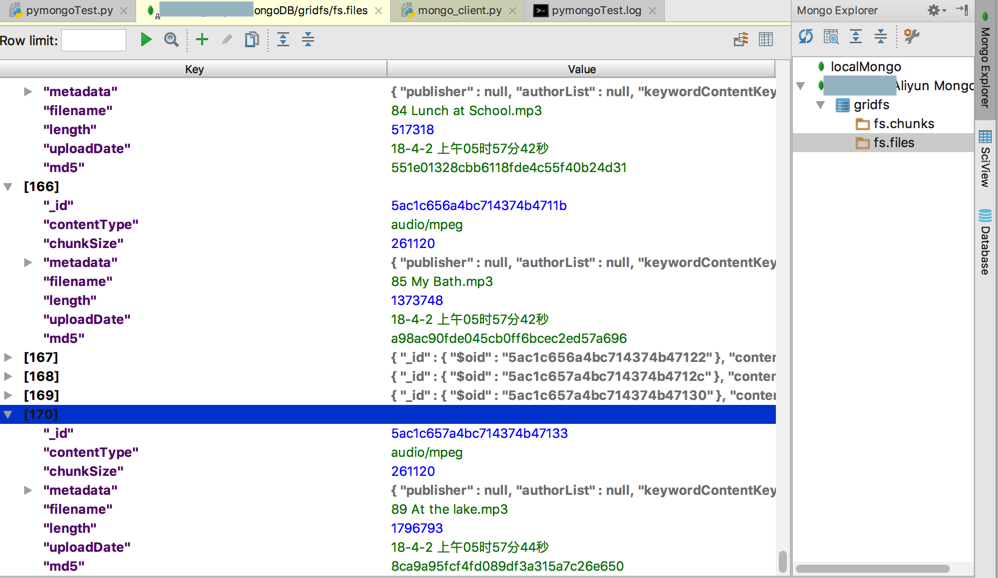The image size is (998, 578).
Task: Click the Key column header
Action: [194, 69]
